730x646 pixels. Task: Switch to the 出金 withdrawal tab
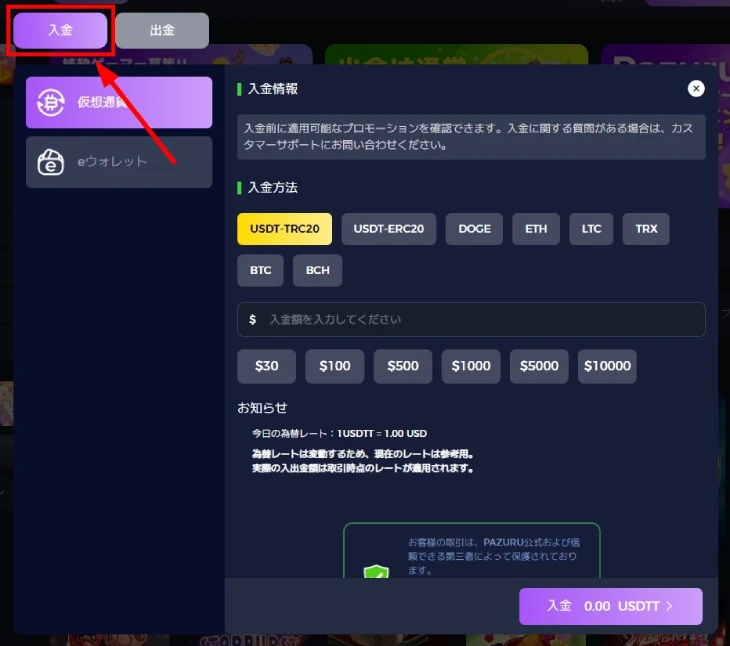pos(162,30)
